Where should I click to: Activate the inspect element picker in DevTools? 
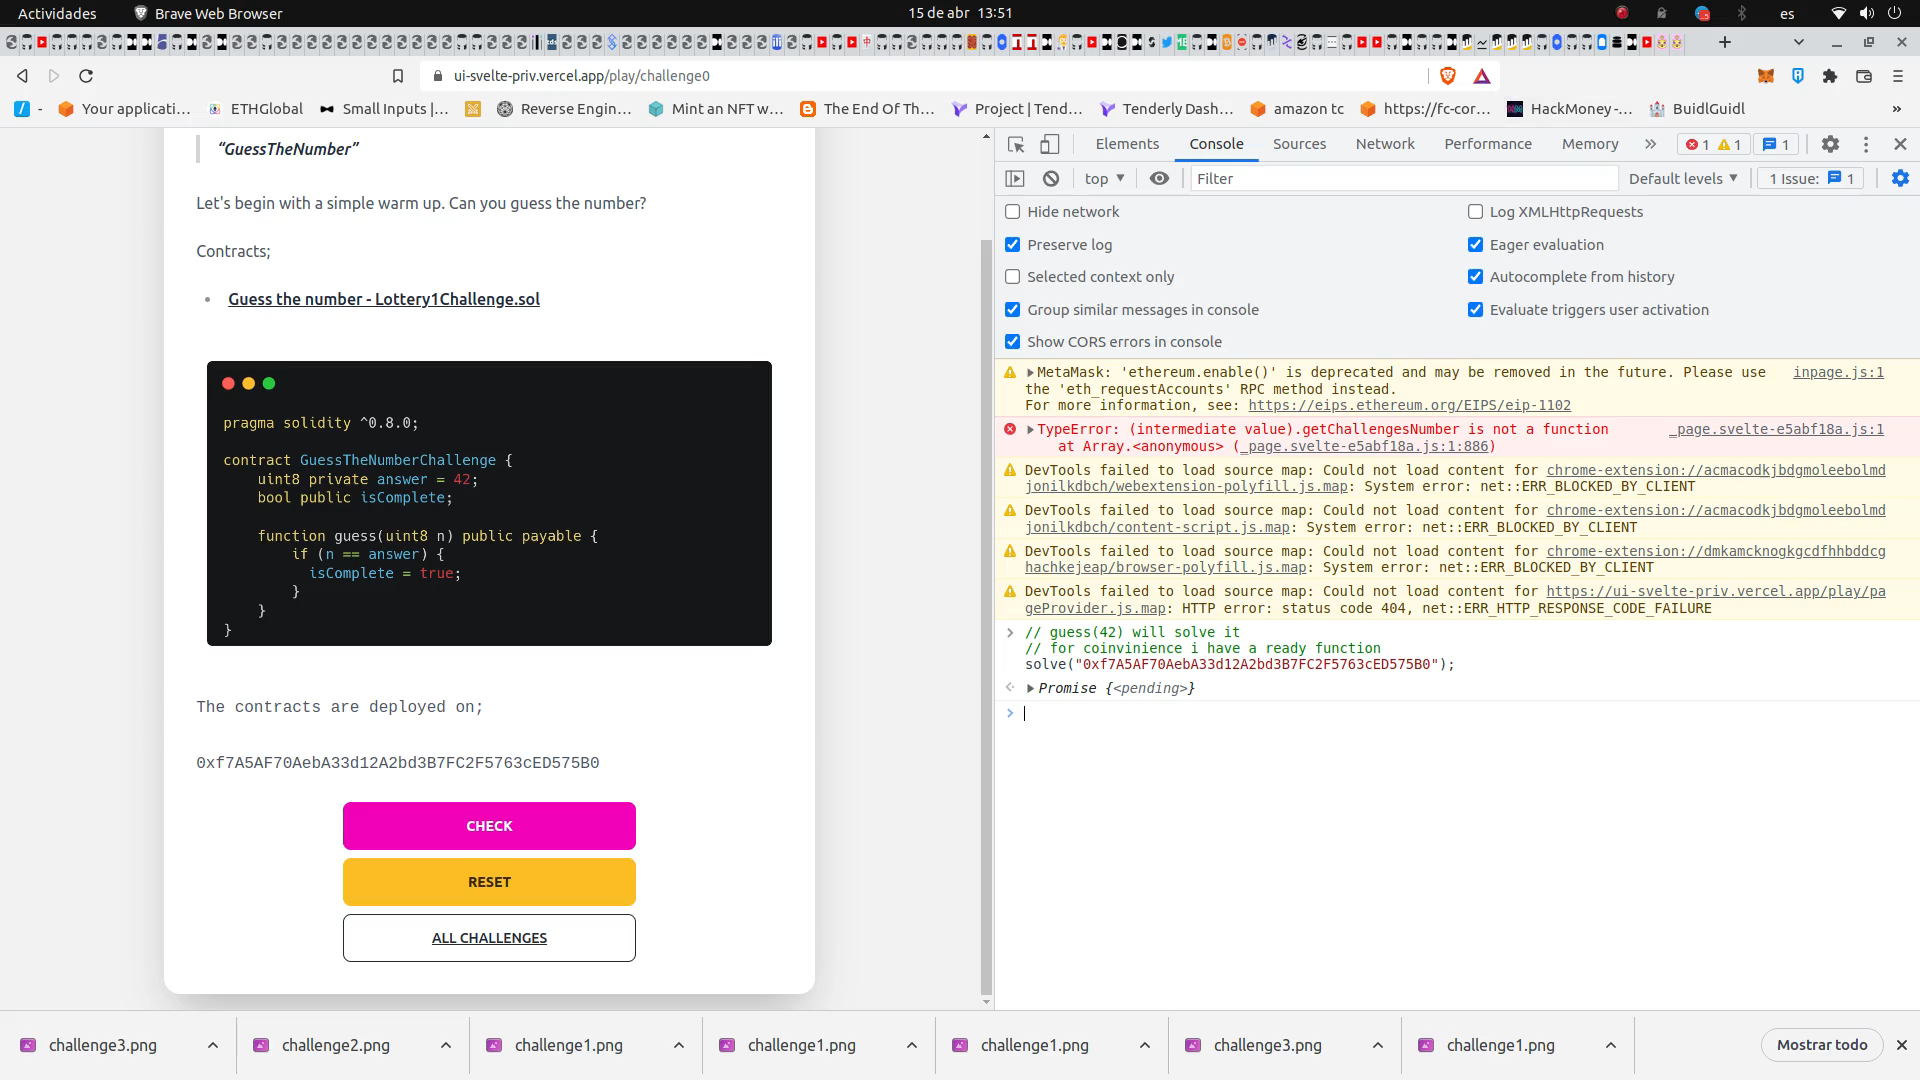pos(1016,144)
